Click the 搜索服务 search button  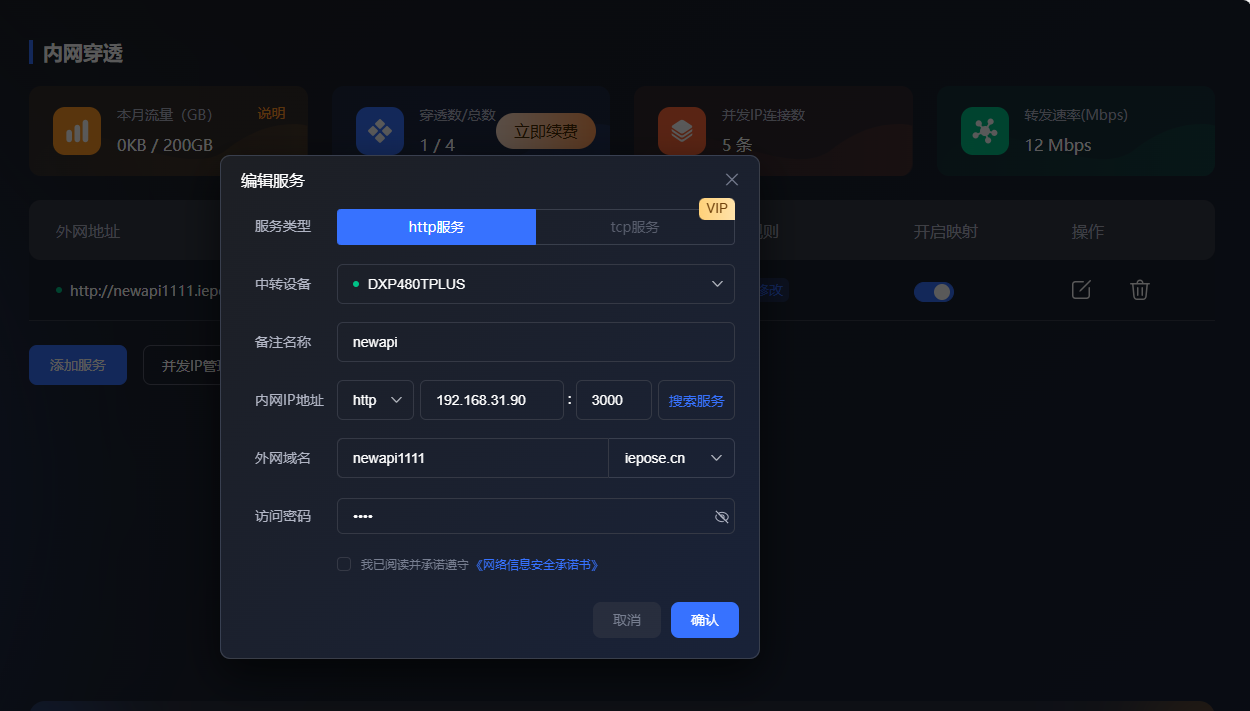(696, 399)
